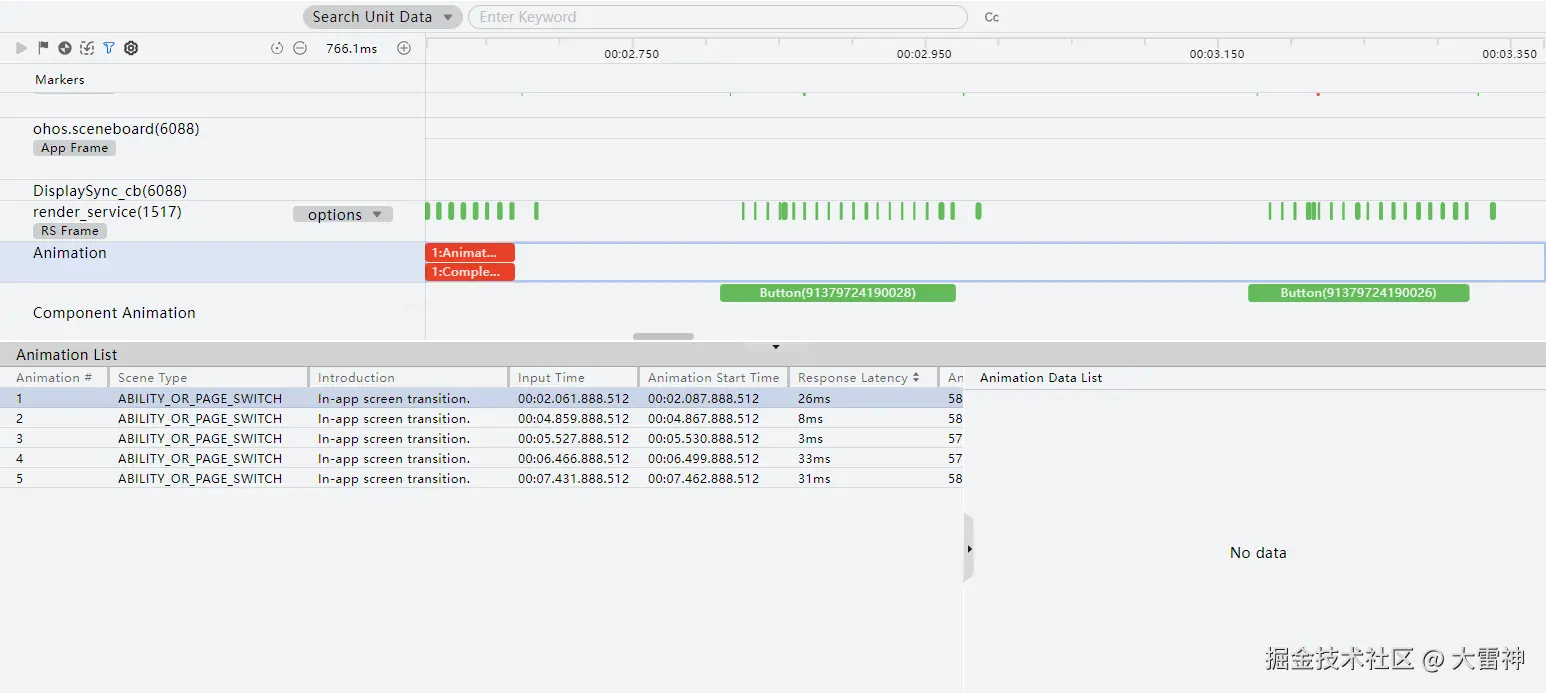Image resolution: width=1546 pixels, height=693 pixels.
Task: Select the row with Animation # 5
Action: point(481,478)
